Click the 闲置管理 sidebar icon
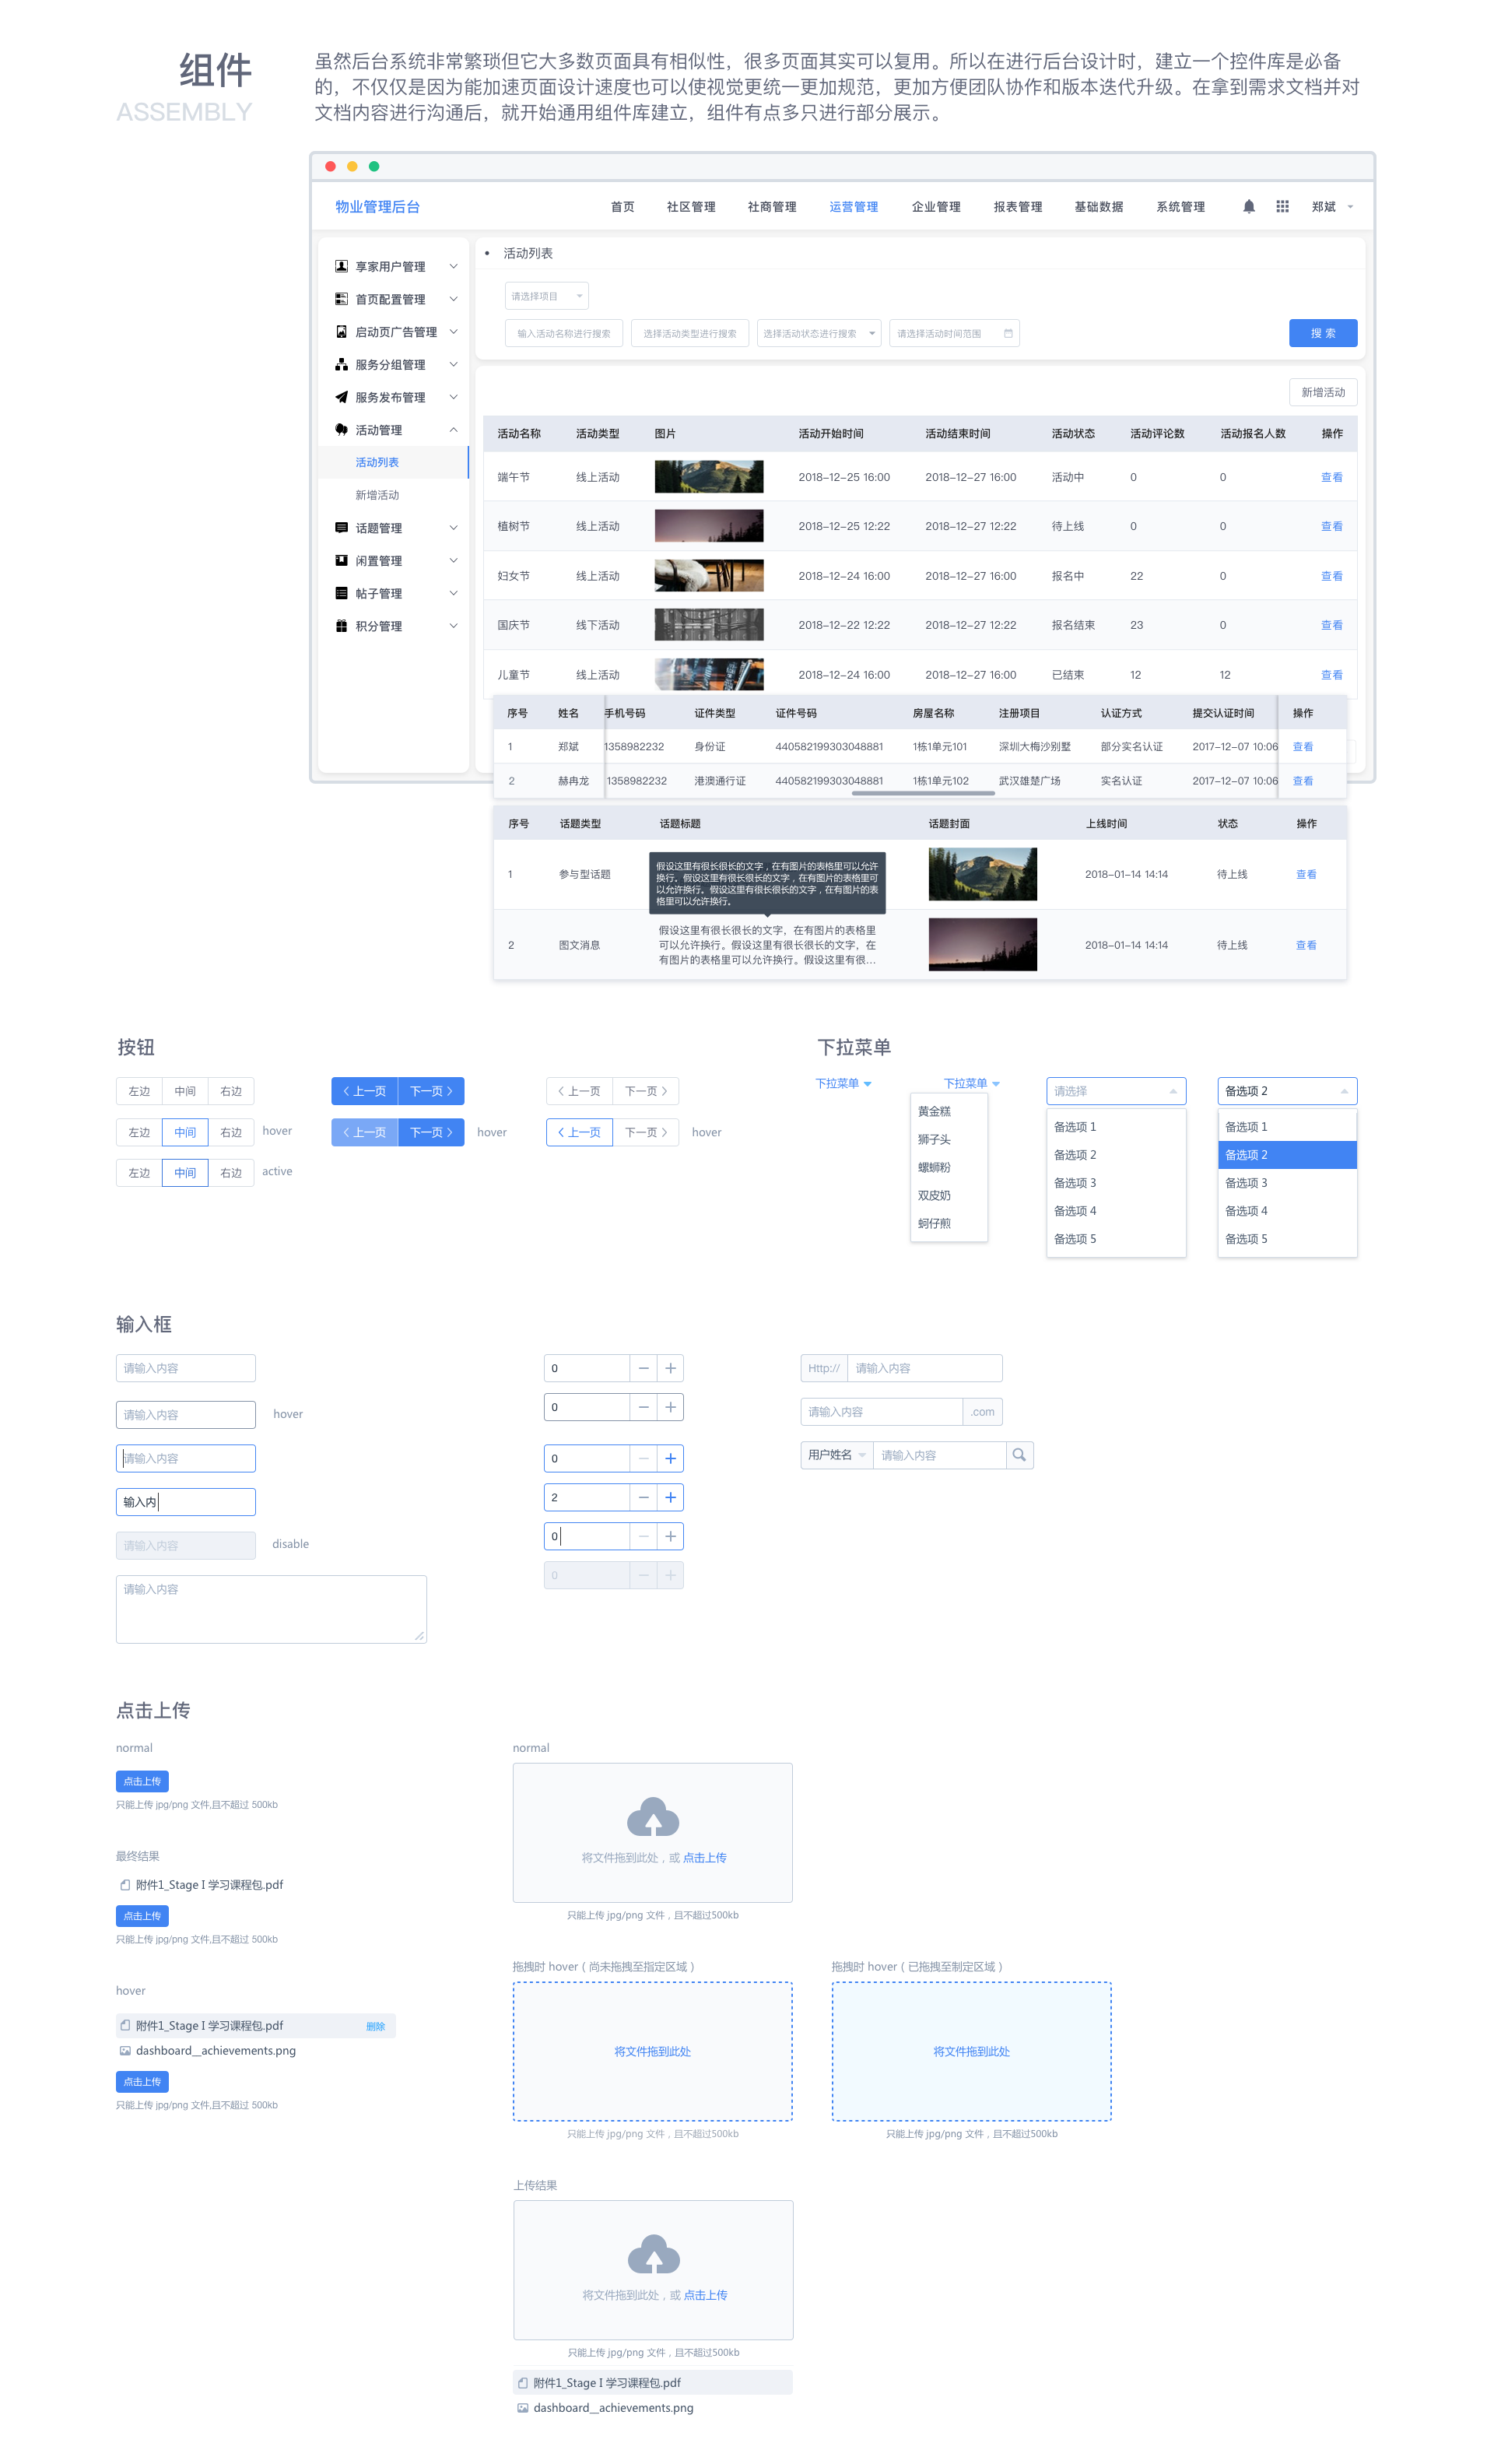Screen dimensions: 1494x2464 tap(341, 560)
